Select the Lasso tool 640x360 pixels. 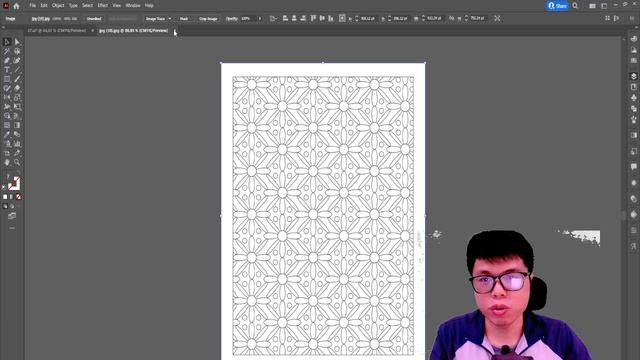[17, 51]
